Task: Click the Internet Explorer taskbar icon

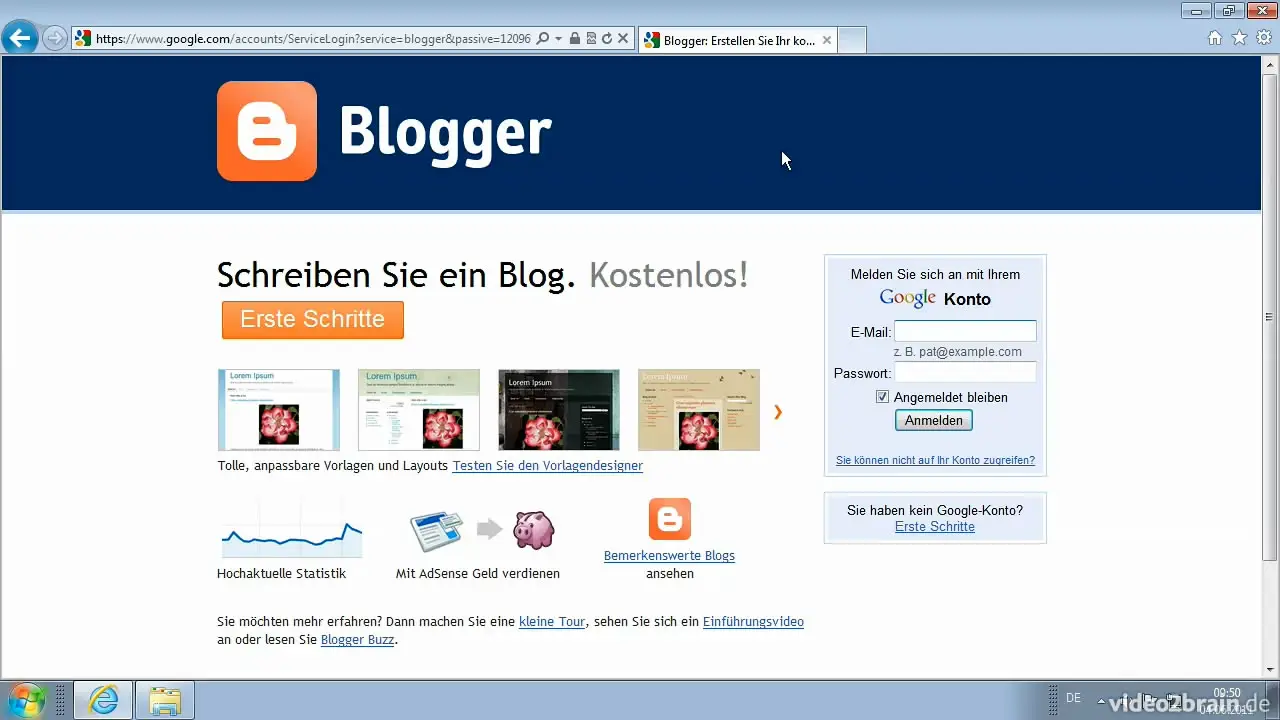Action: click(103, 700)
